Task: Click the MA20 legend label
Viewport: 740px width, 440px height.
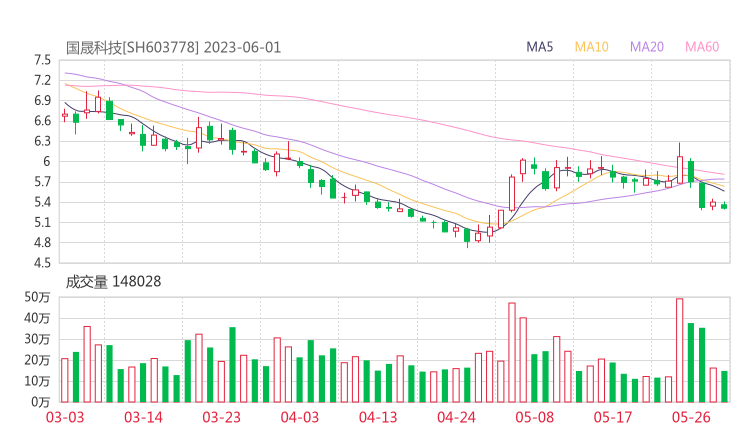Action: click(647, 47)
